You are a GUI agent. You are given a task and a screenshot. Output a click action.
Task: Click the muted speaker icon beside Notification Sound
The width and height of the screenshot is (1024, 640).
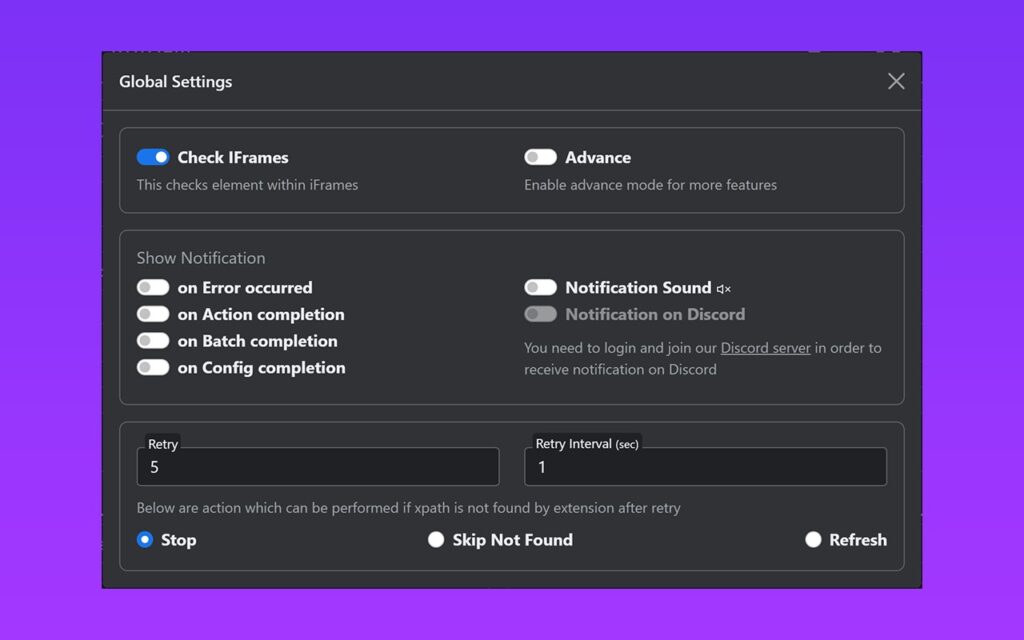[x=724, y=289]
